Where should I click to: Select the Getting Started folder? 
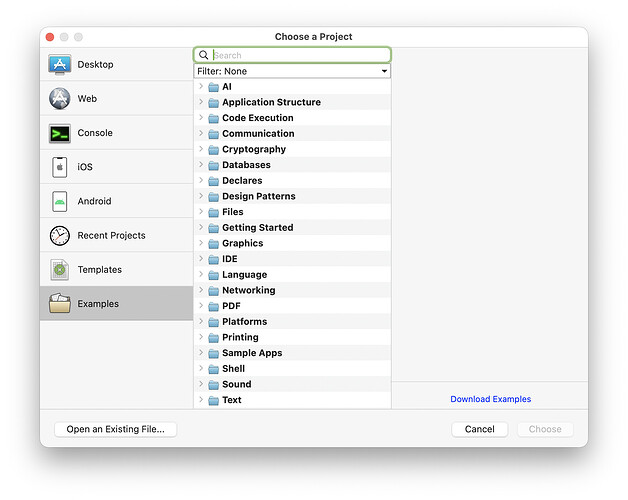point(257,228)
